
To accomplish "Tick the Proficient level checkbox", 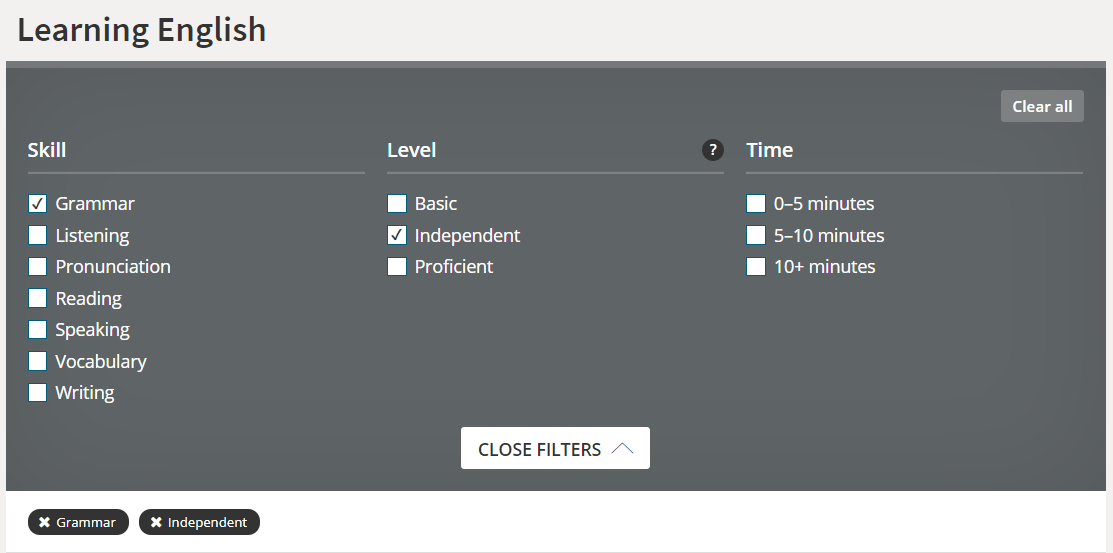I will click(x=397, y=267).
